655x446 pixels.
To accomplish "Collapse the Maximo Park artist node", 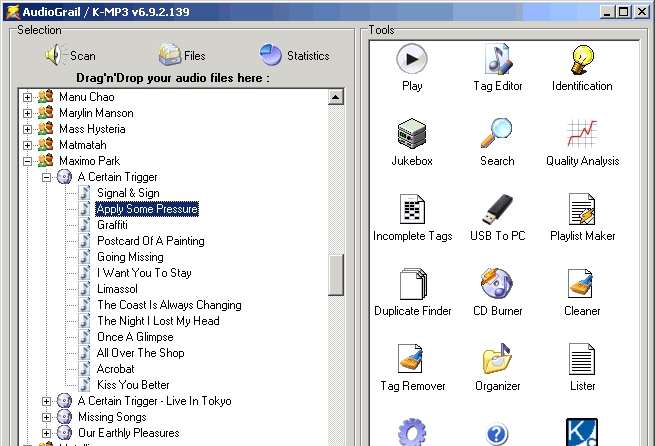I will click(27, 161).
